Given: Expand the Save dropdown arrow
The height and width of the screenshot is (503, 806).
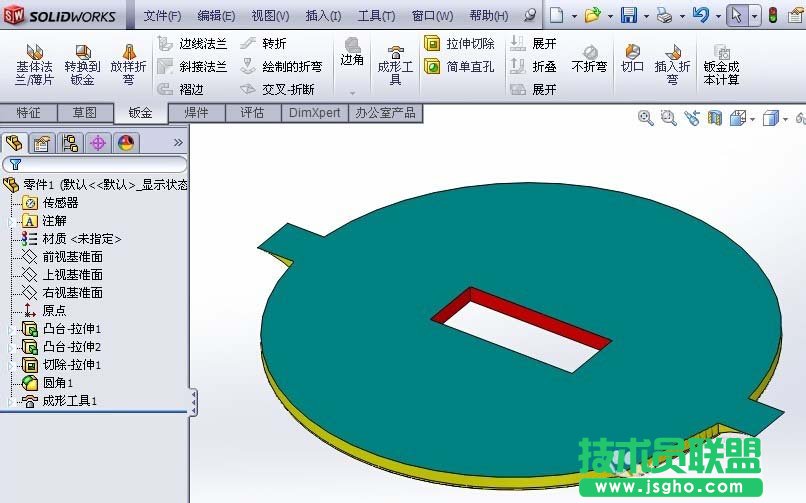Looking at the screenshot, I should 646,16.
